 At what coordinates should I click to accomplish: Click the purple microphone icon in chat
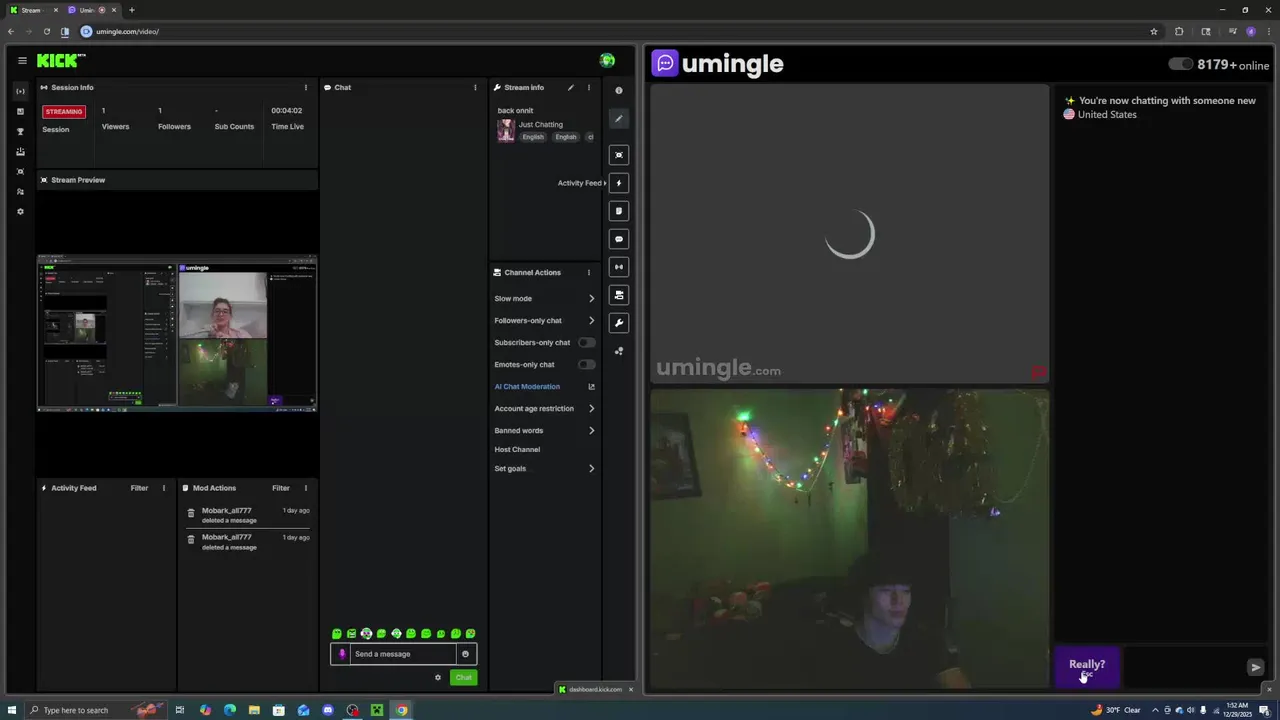(342, 654)
